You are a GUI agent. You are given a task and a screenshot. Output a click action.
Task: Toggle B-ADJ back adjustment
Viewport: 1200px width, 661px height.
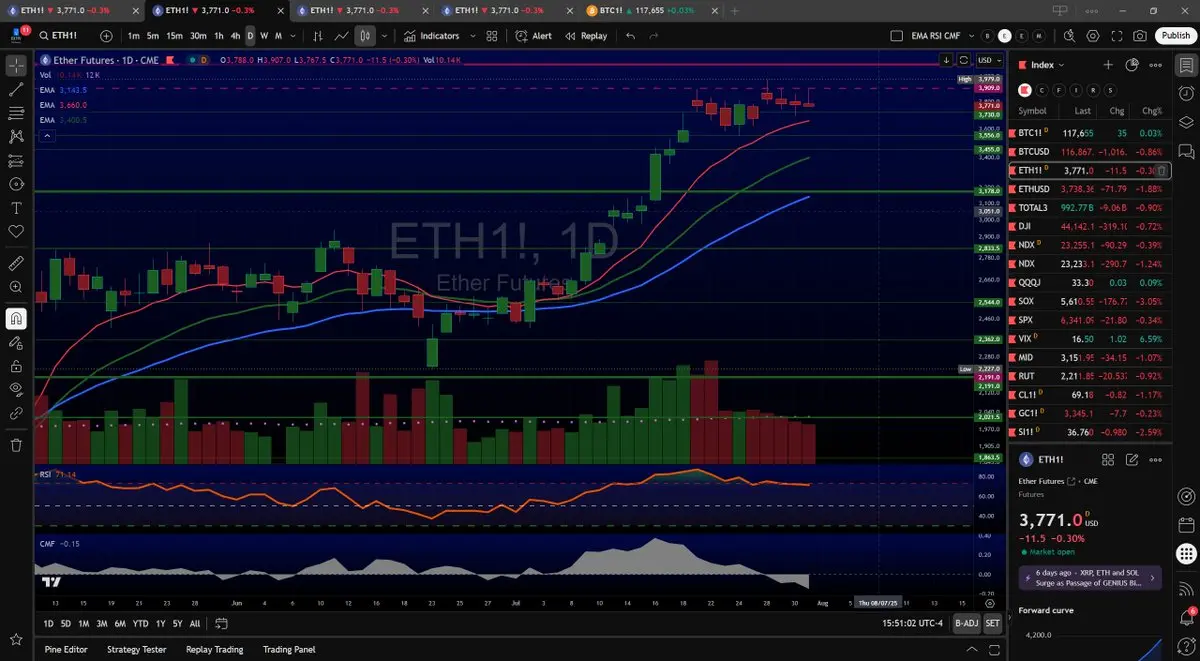[966, 623]
